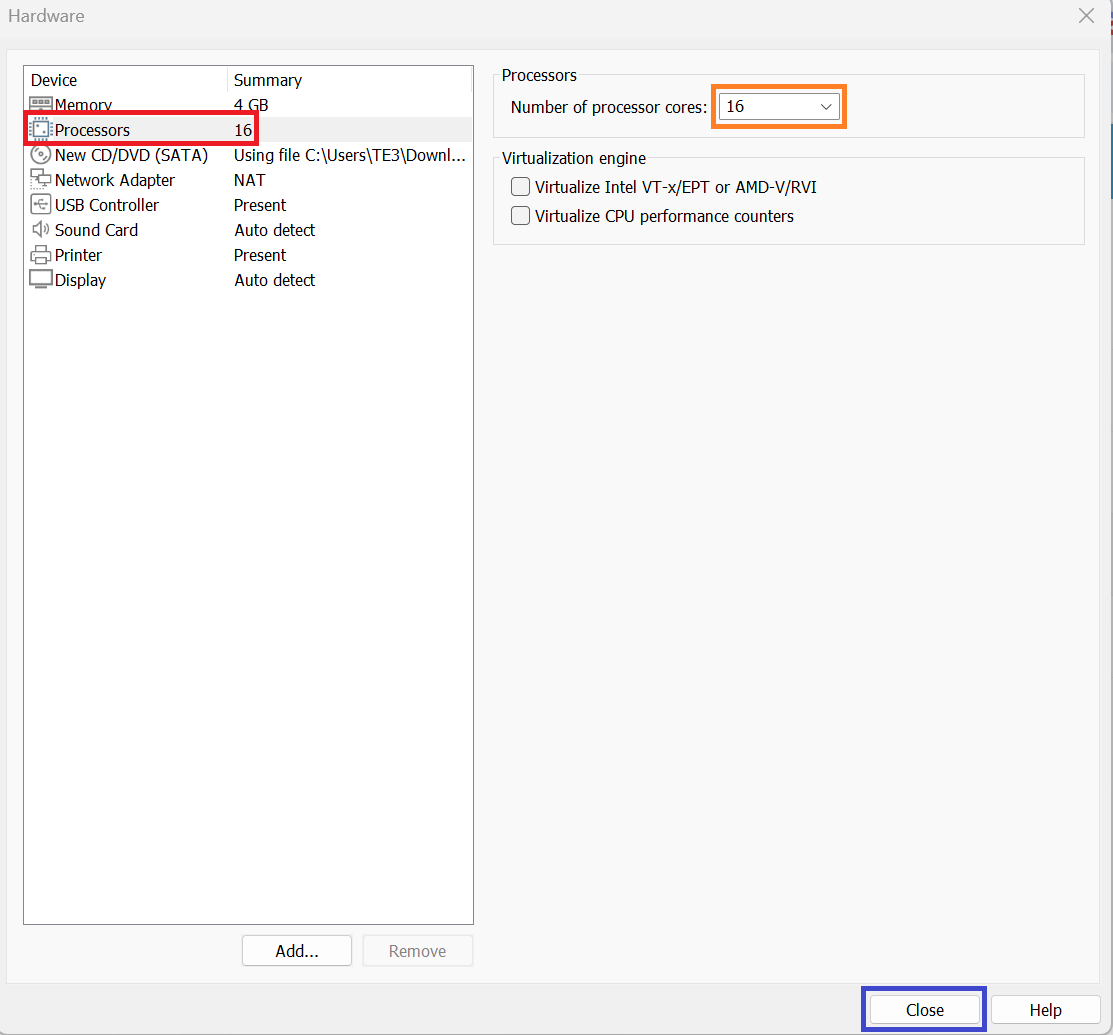The image size is (1113, 1035).
Task: Click the Display monitor icon
Action: click(x=40, y=279)
